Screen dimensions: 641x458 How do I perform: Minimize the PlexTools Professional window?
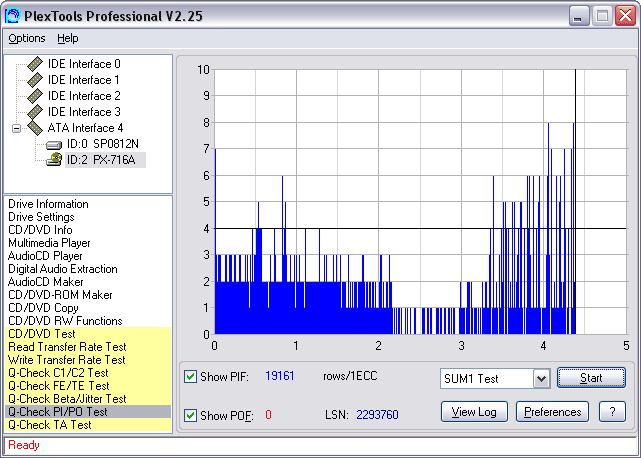point(579,16)
